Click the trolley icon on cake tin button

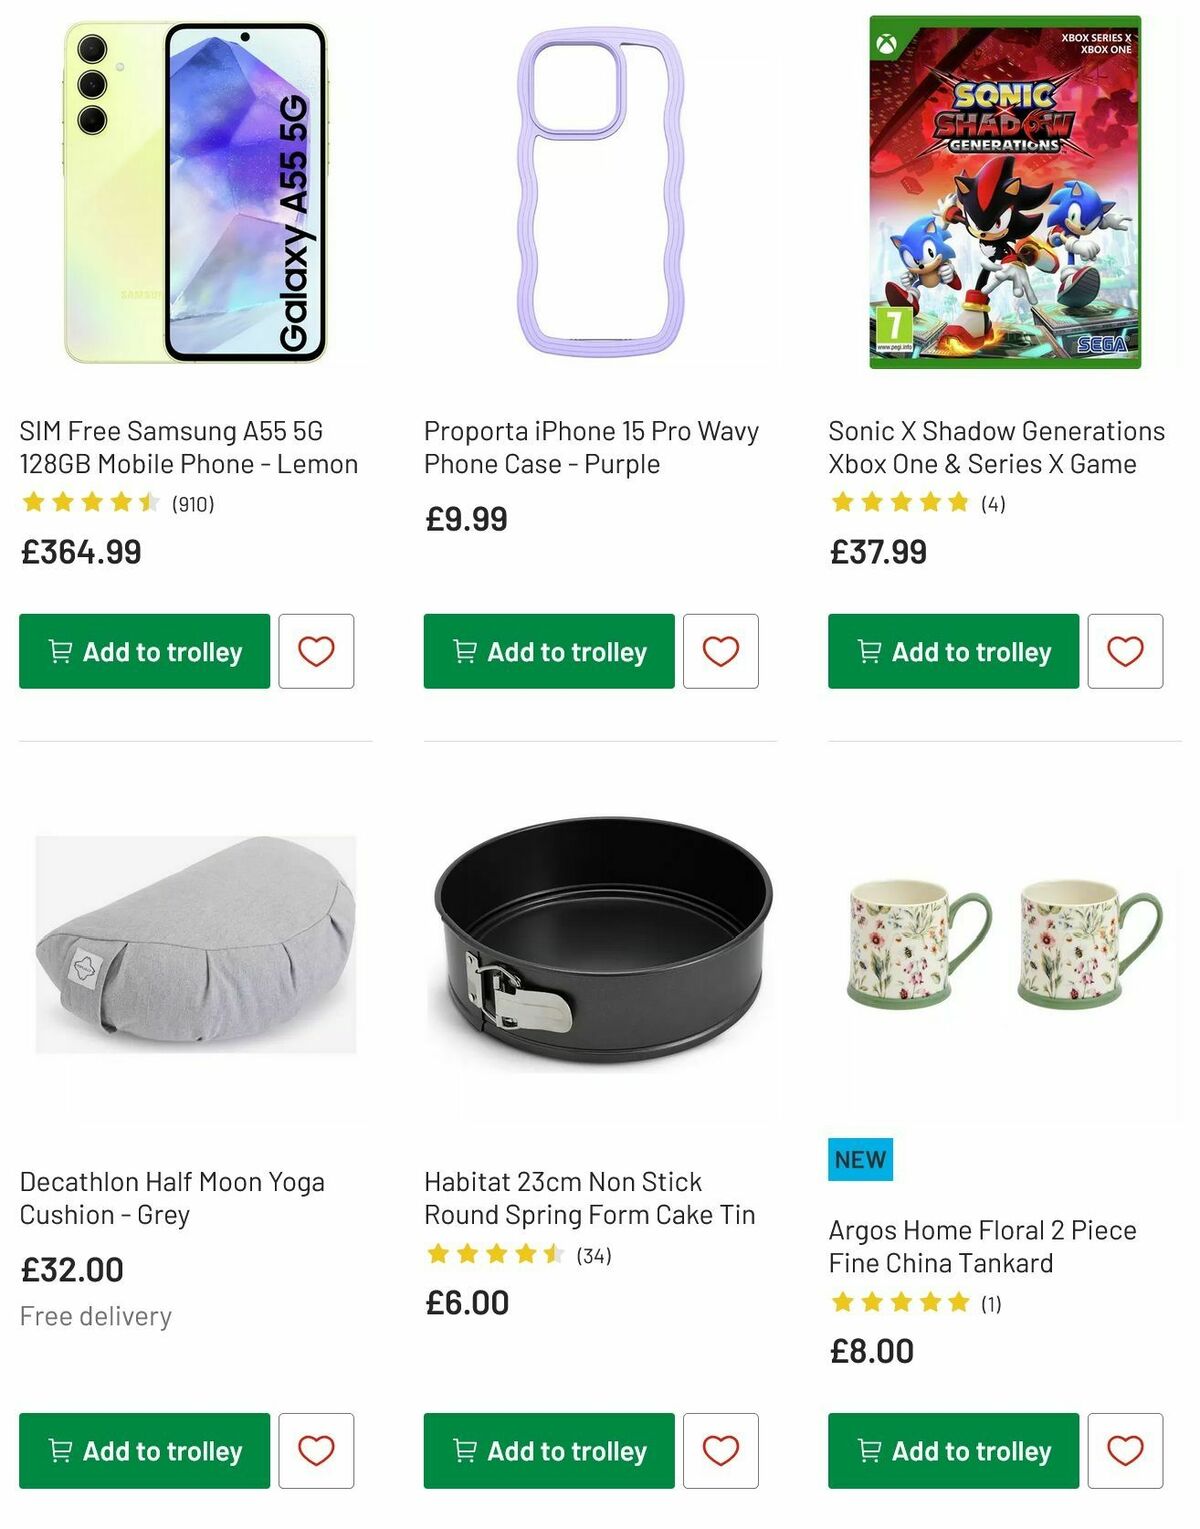[466, 1450]
